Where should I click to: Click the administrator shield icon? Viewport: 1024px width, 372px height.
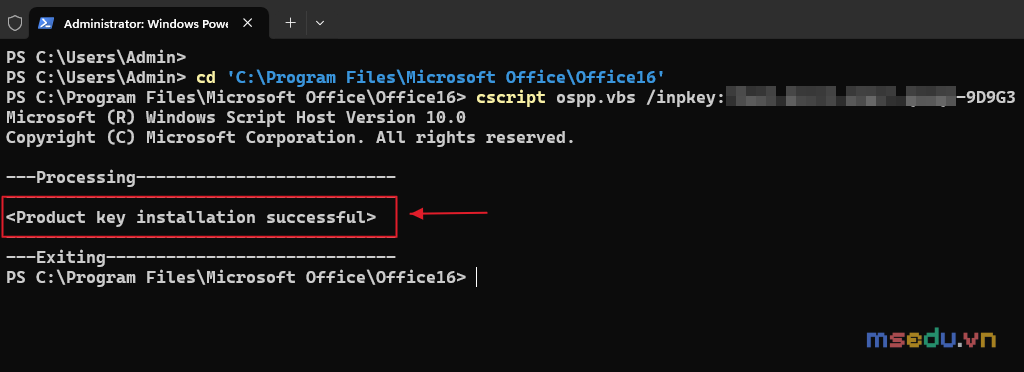click(14, 23)
